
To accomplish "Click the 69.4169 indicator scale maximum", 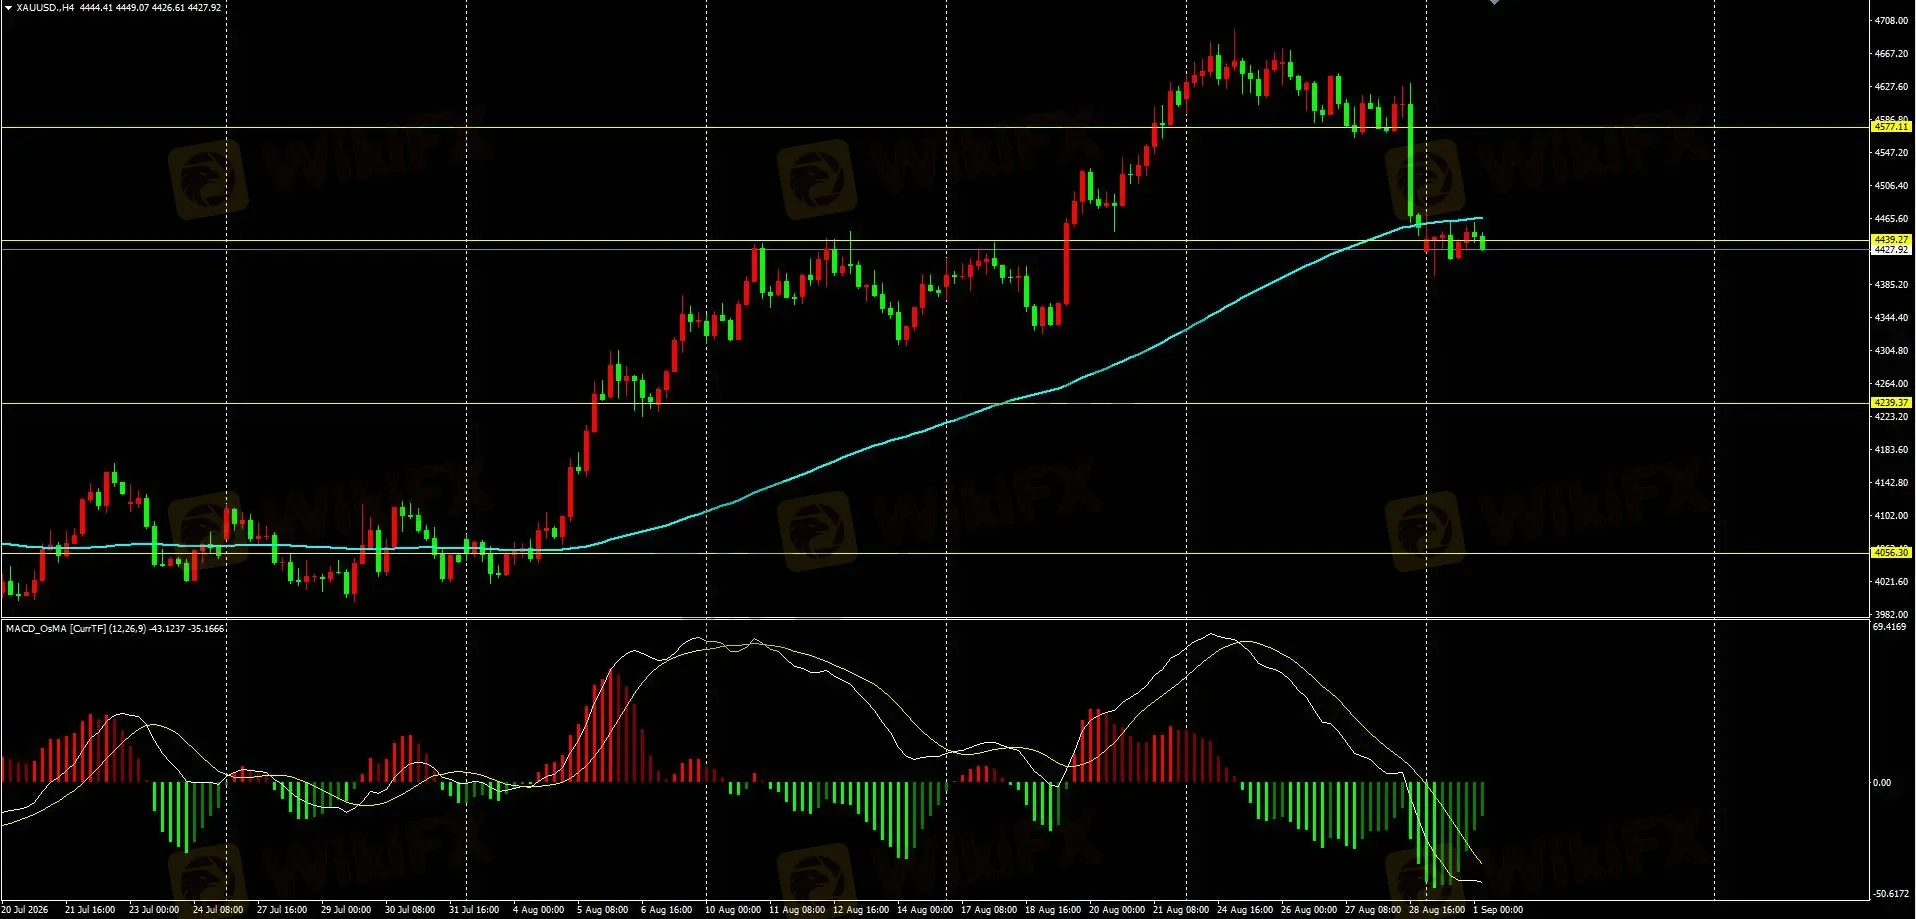I will [1890, 627].
